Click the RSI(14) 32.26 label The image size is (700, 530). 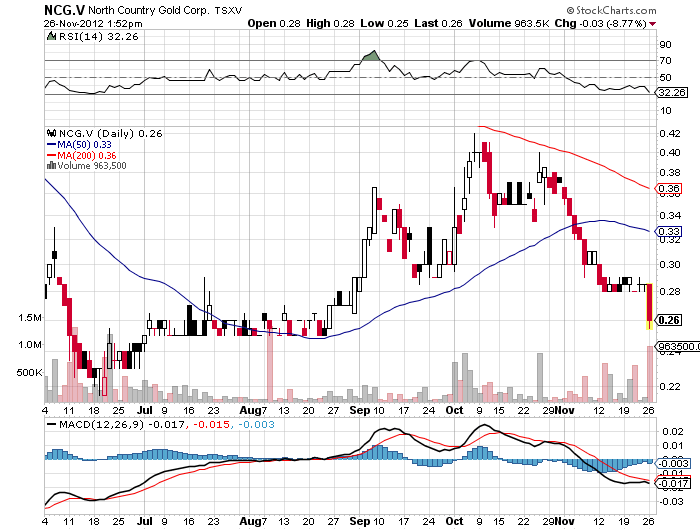pos(99,37)
